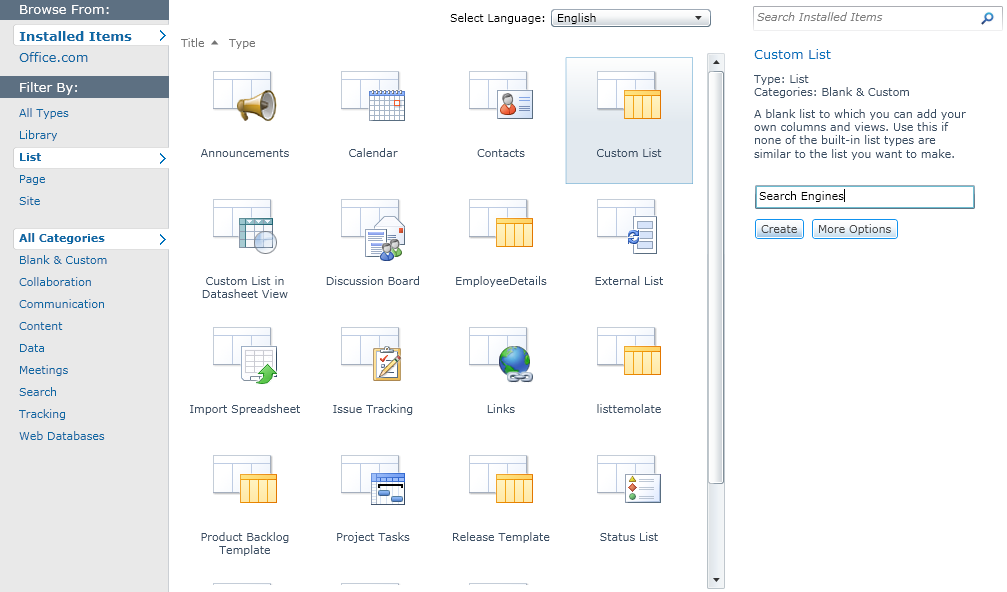Filter templates by Tracking category
This screenshot has height=592, width=1007.
pyautogui.click(x=42, y=414)
